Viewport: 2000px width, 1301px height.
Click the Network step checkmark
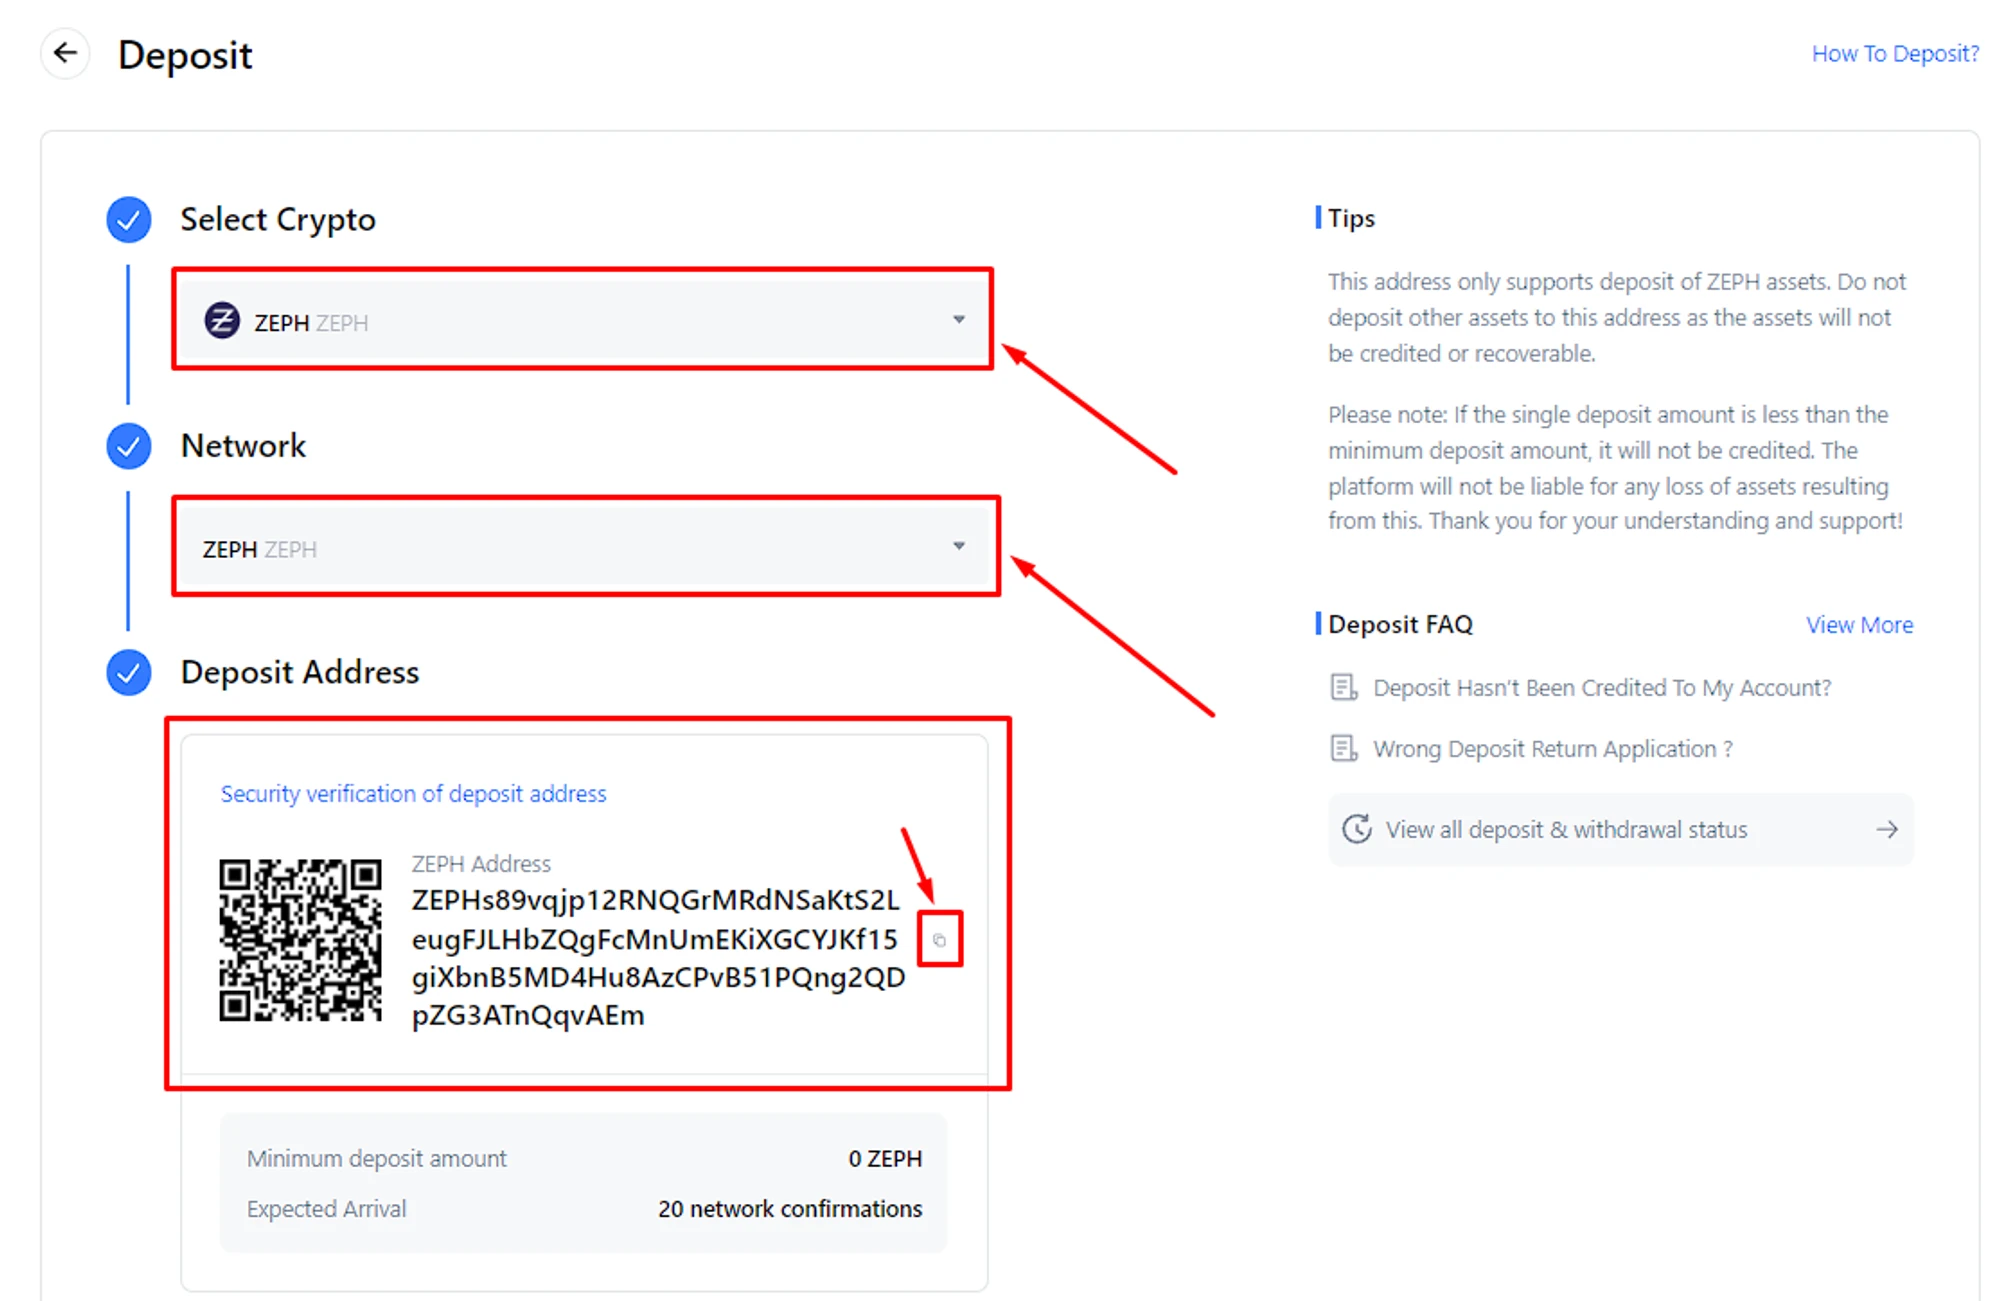(x=129, y=446)
